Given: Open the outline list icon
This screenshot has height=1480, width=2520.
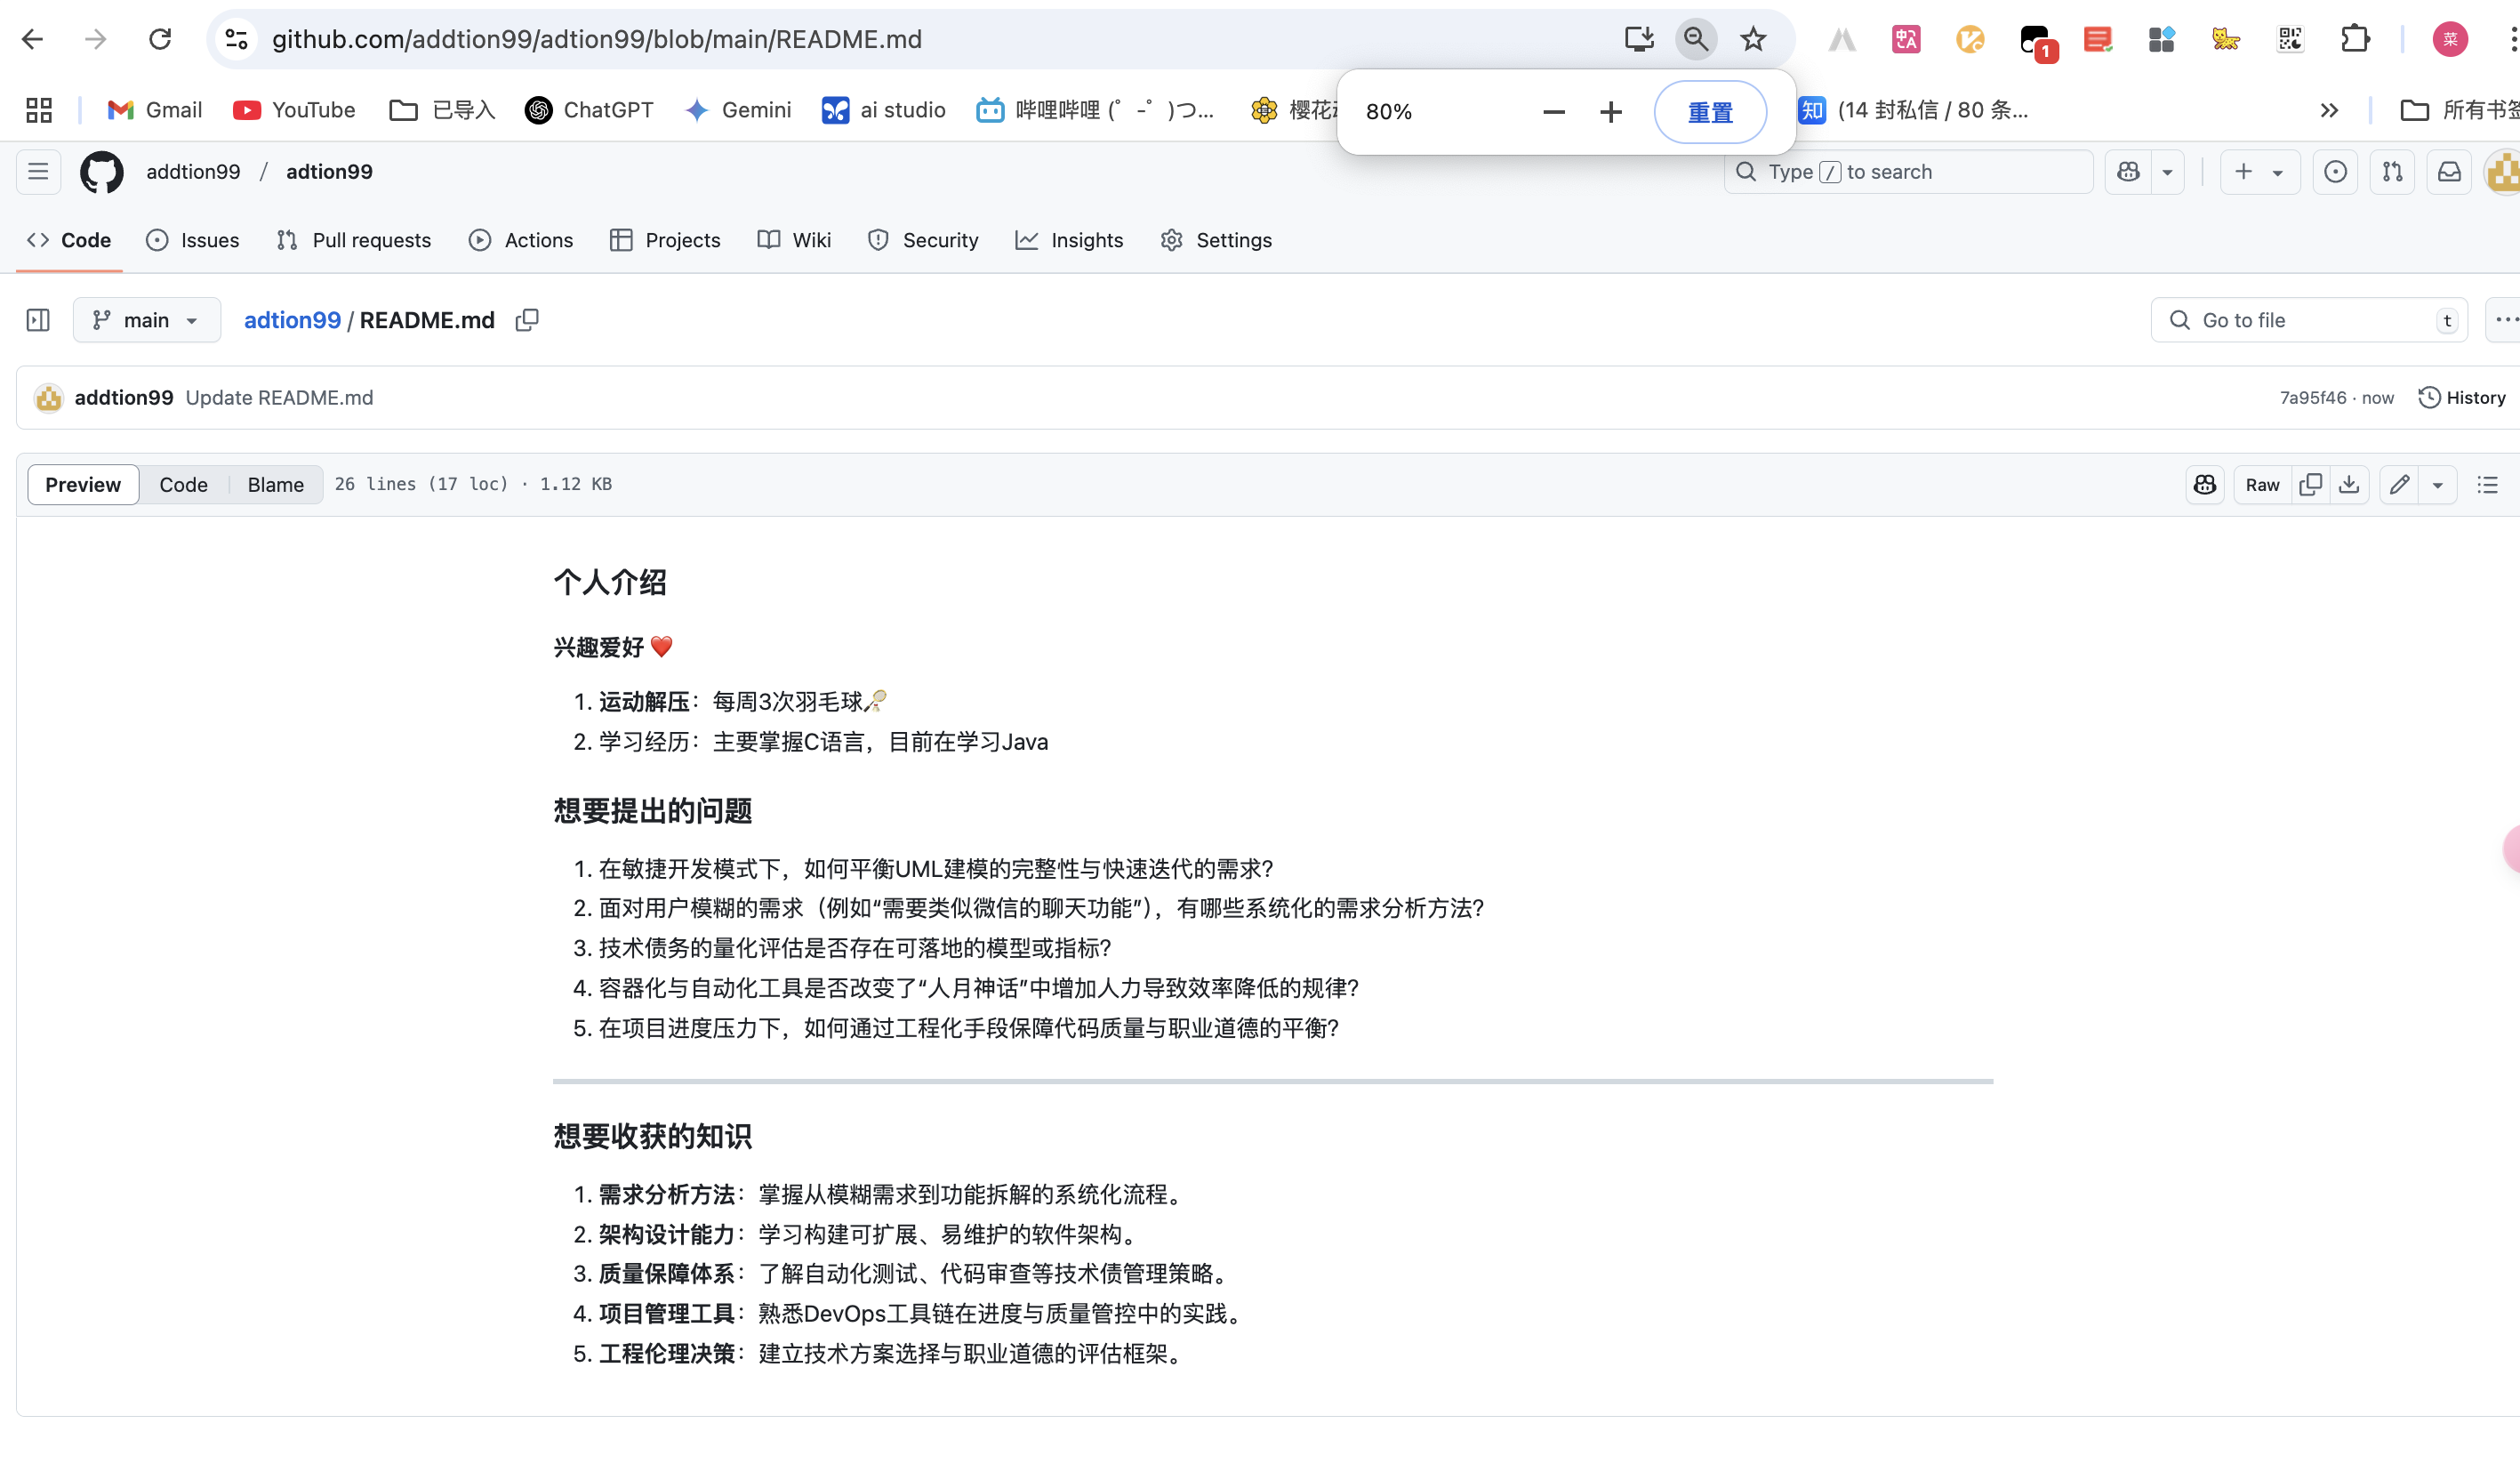Looking at the screenshot, I should pos(2487,485).
